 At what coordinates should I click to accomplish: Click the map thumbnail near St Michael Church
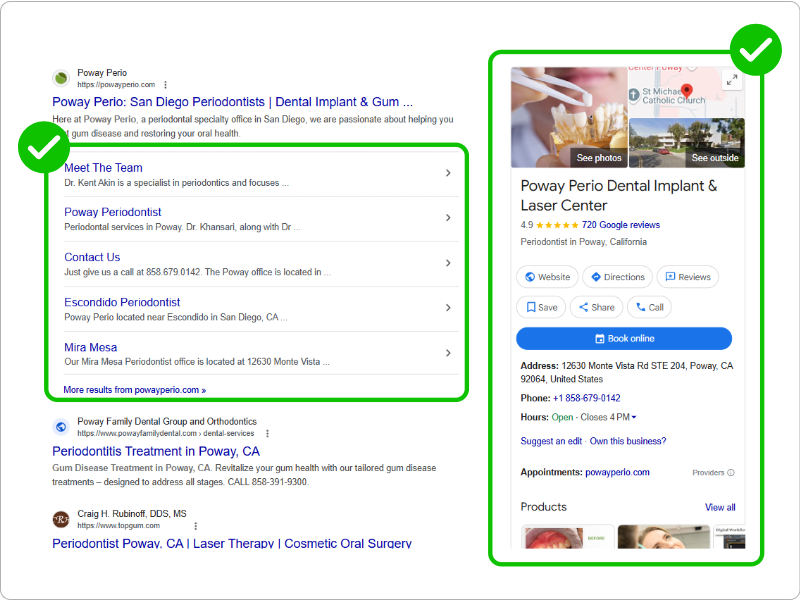tap(686, 92)
